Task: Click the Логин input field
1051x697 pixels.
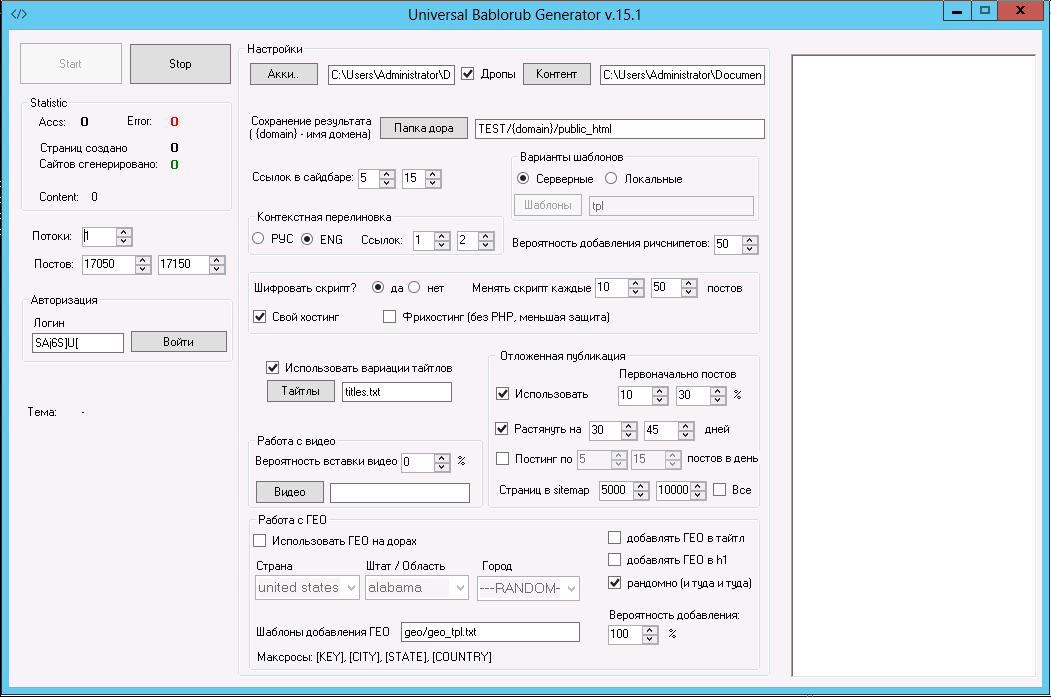Action: point(78,342)
